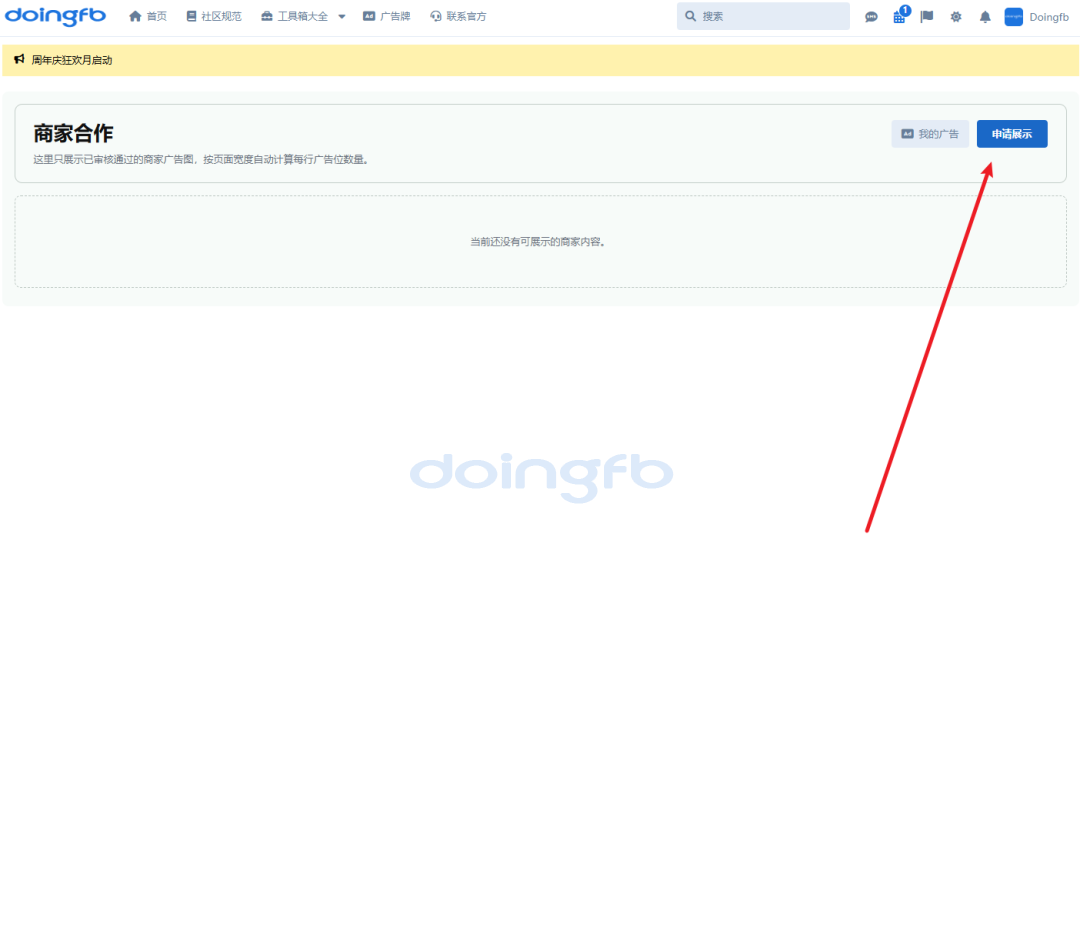Image resolution: width=1080 pixels, height=951 pixels.
Task: Click the magnifier icon in search box
Action: pyautogui.click(x=690, y=16)
